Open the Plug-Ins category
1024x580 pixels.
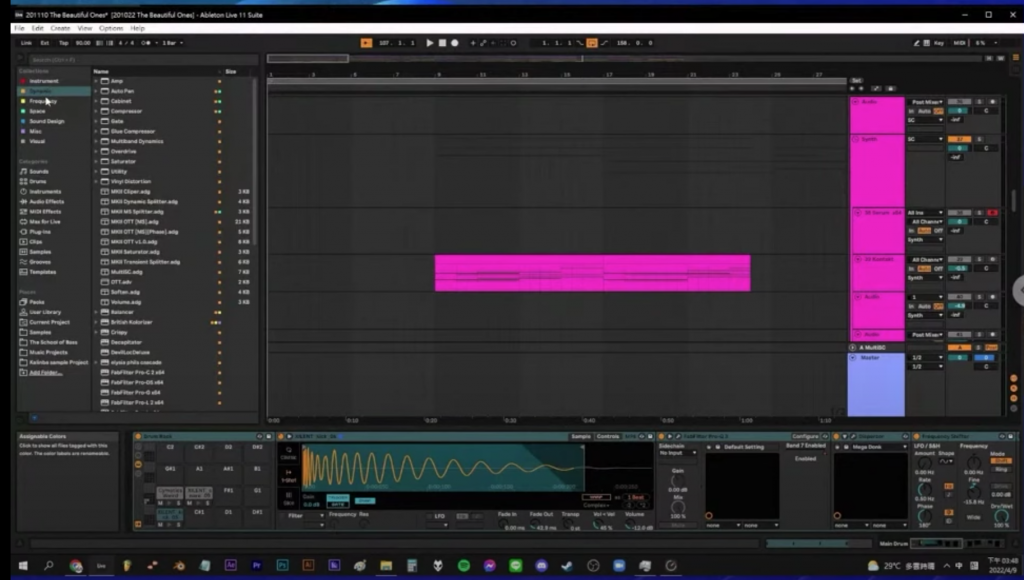point(40,232)
